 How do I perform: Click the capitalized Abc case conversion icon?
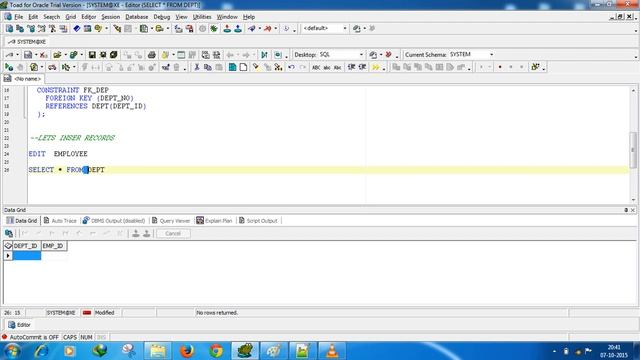pyautogui.click(x=337, y=67)
